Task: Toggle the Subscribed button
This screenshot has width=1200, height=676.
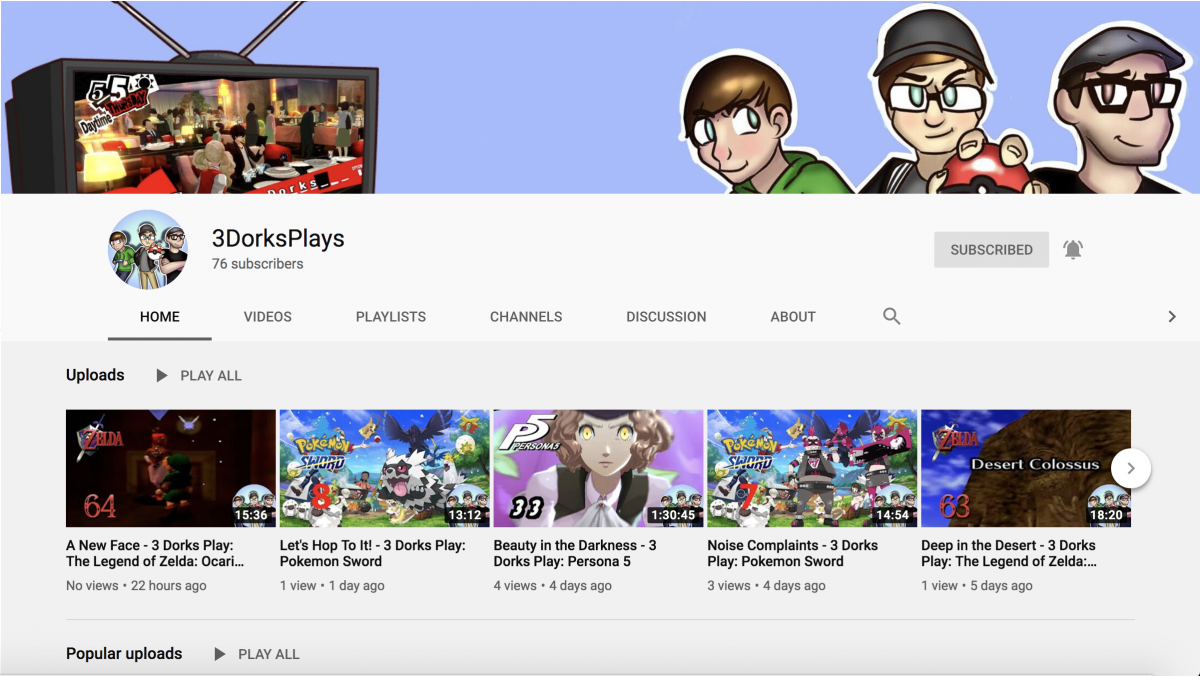Action: (x=990, y=250)
